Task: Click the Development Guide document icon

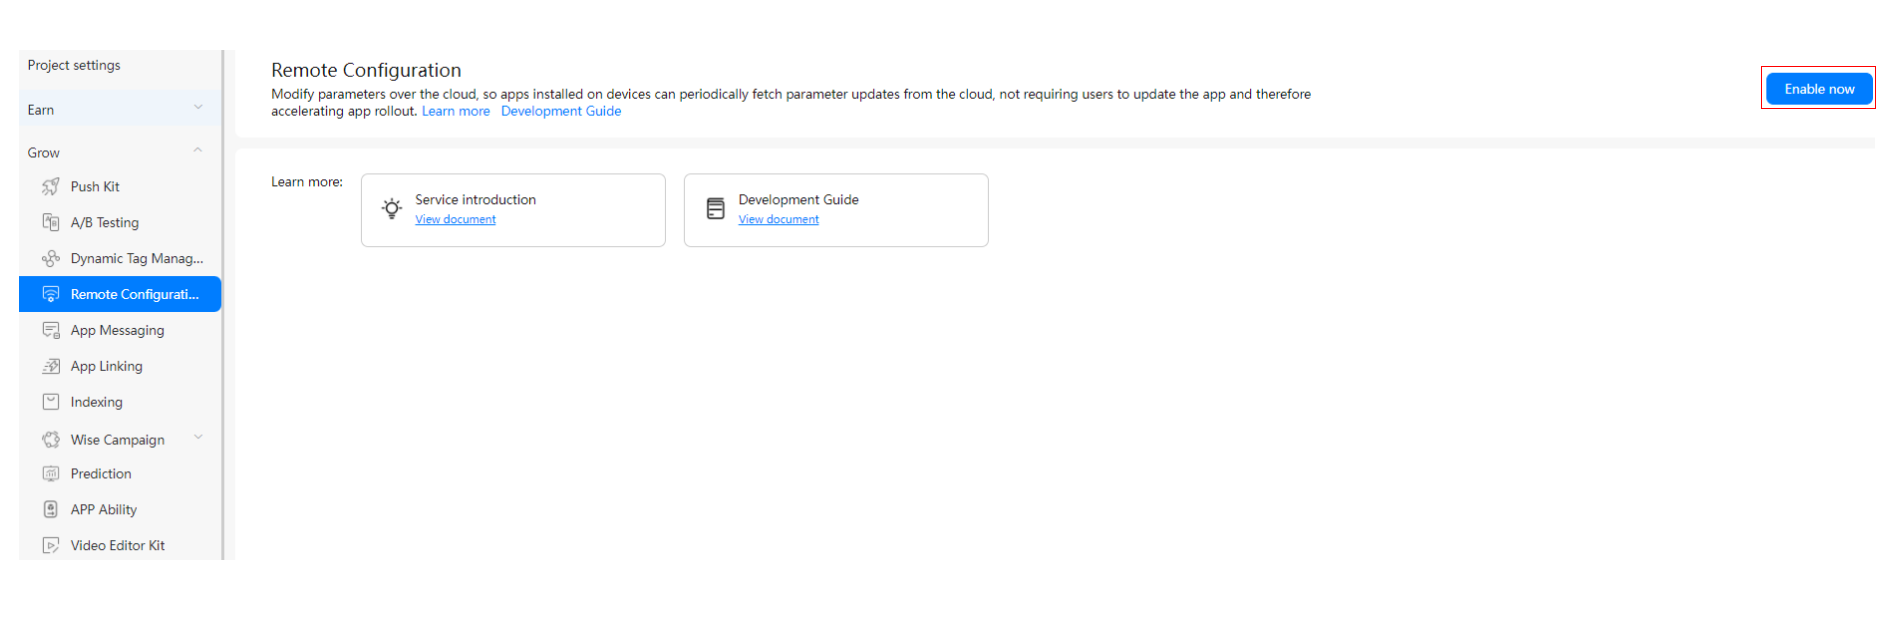Action: click(715, 207)
